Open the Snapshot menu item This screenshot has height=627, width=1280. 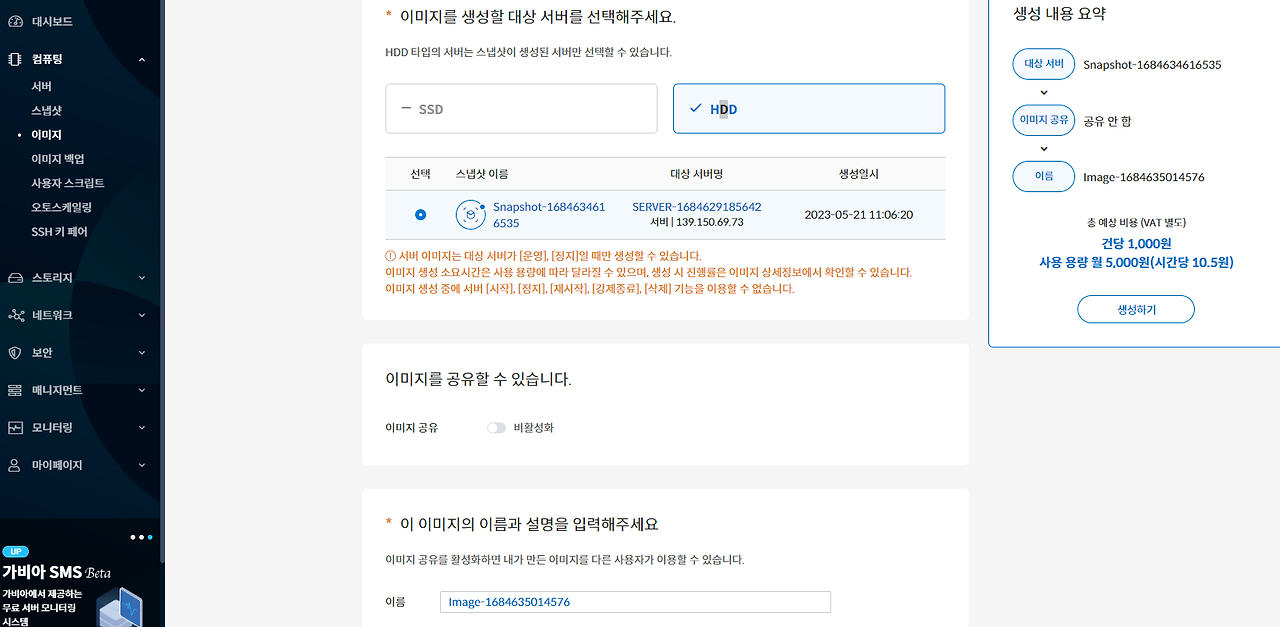(47, 111)
